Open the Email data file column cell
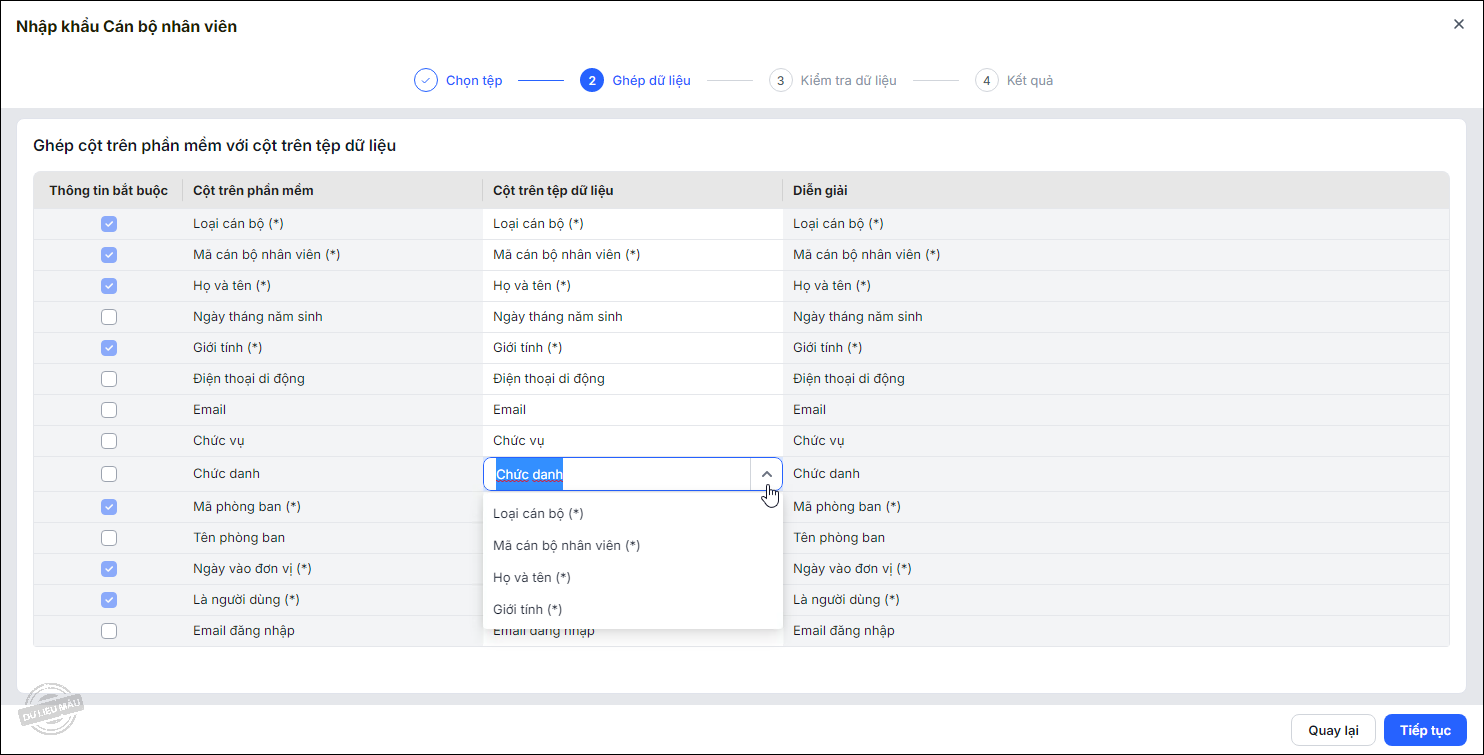The height and width of the screenshot is (755, 1484). click(632, 410)
